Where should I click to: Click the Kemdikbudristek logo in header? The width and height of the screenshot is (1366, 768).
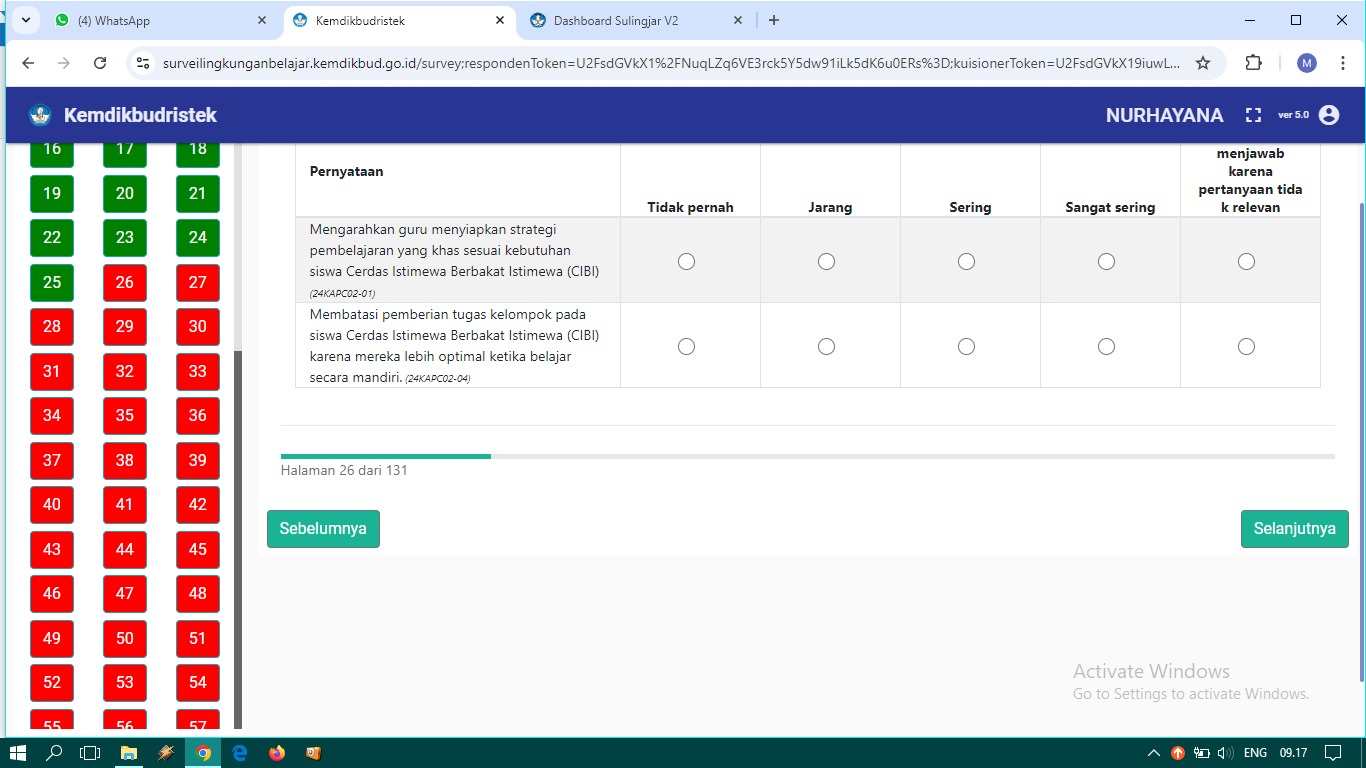click(x=40, y=115)
